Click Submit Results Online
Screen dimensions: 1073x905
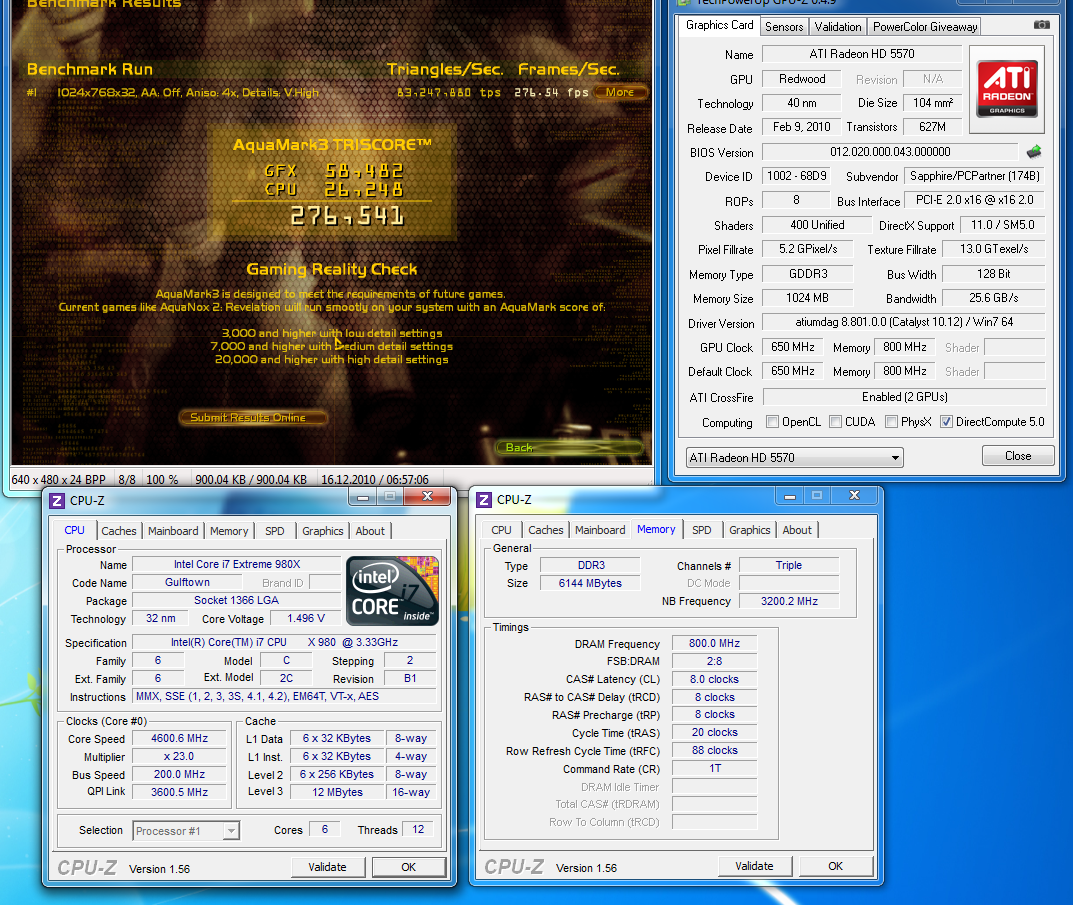(x=253, y=418)
